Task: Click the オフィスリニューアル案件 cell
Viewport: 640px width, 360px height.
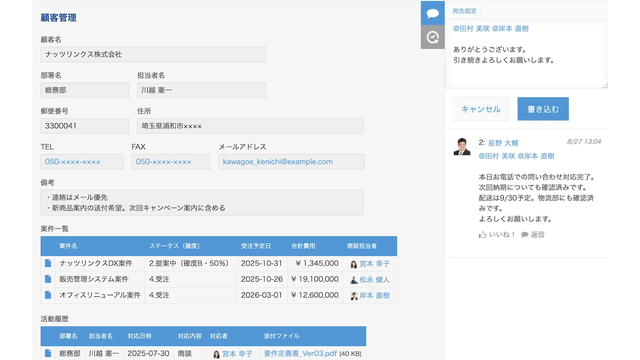Action: pos(100,295)
